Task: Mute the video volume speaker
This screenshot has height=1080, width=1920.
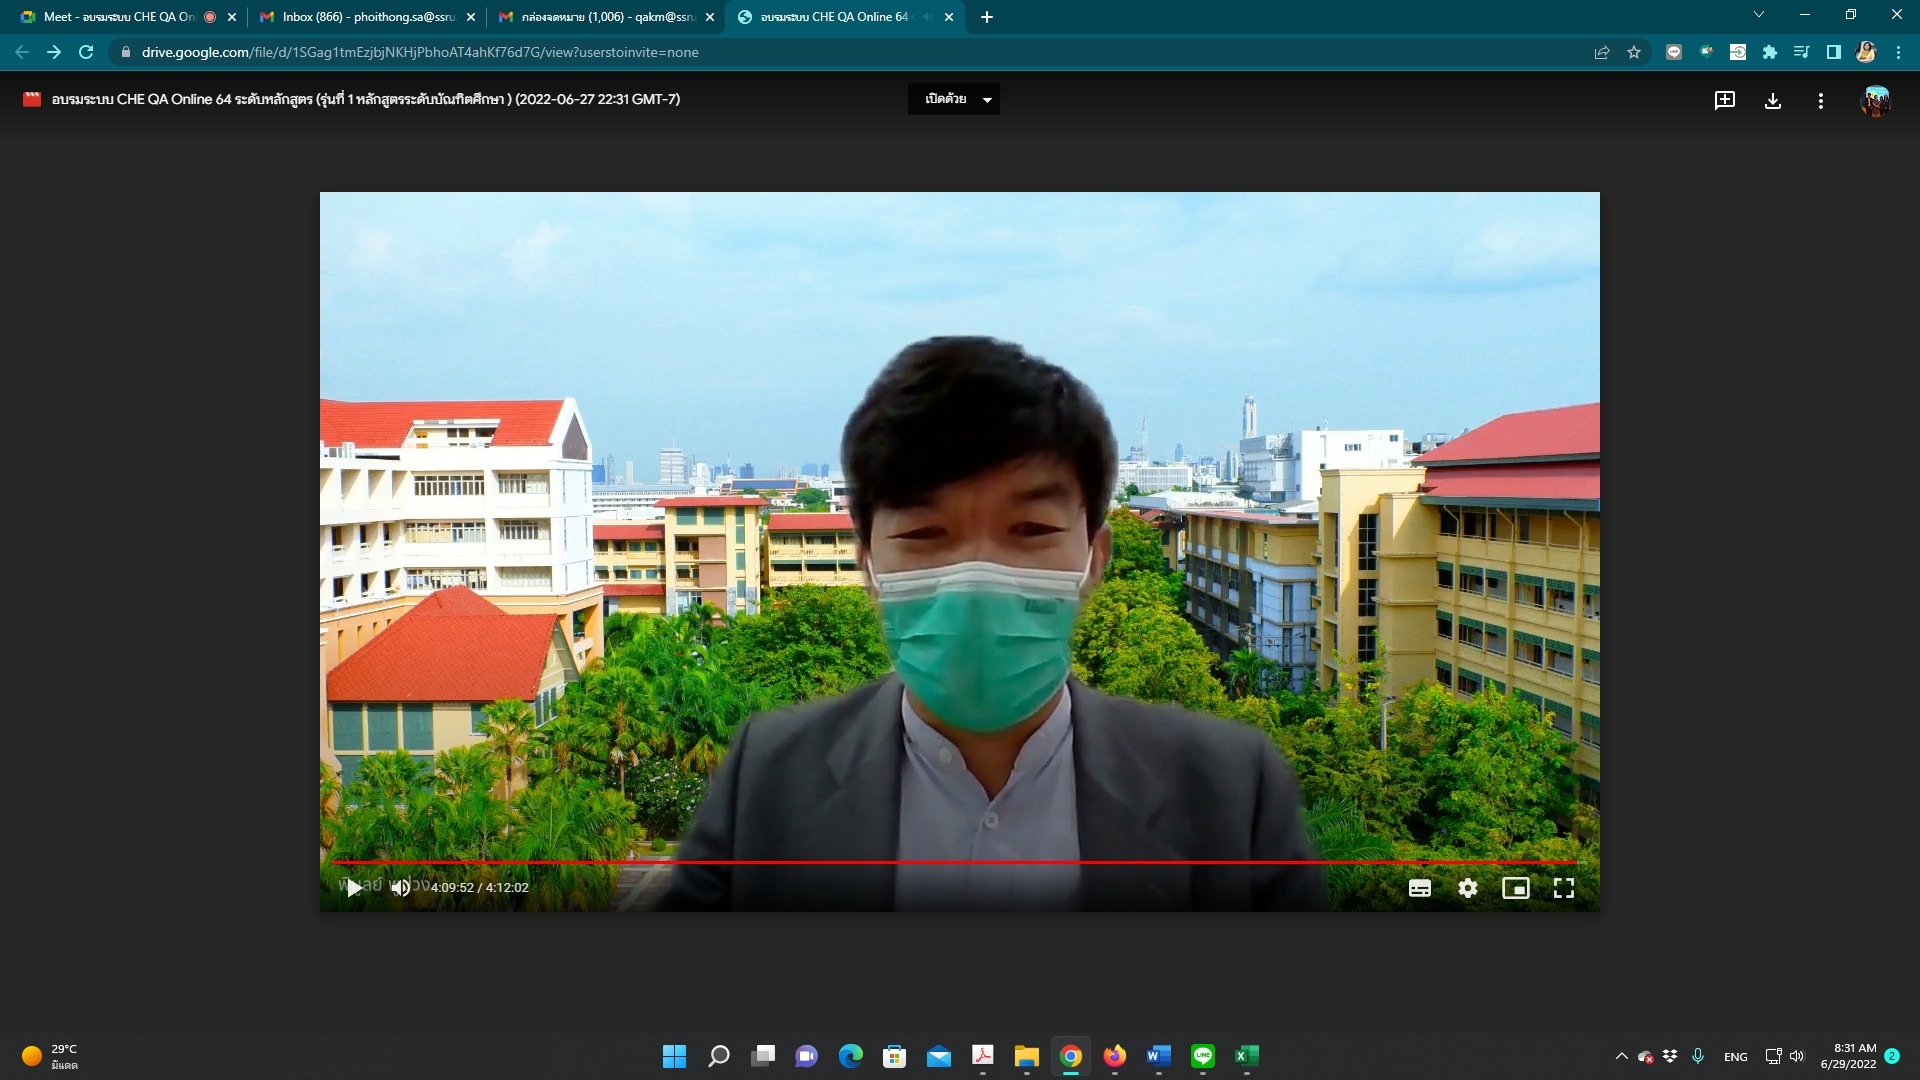Action: click(400, 888)
